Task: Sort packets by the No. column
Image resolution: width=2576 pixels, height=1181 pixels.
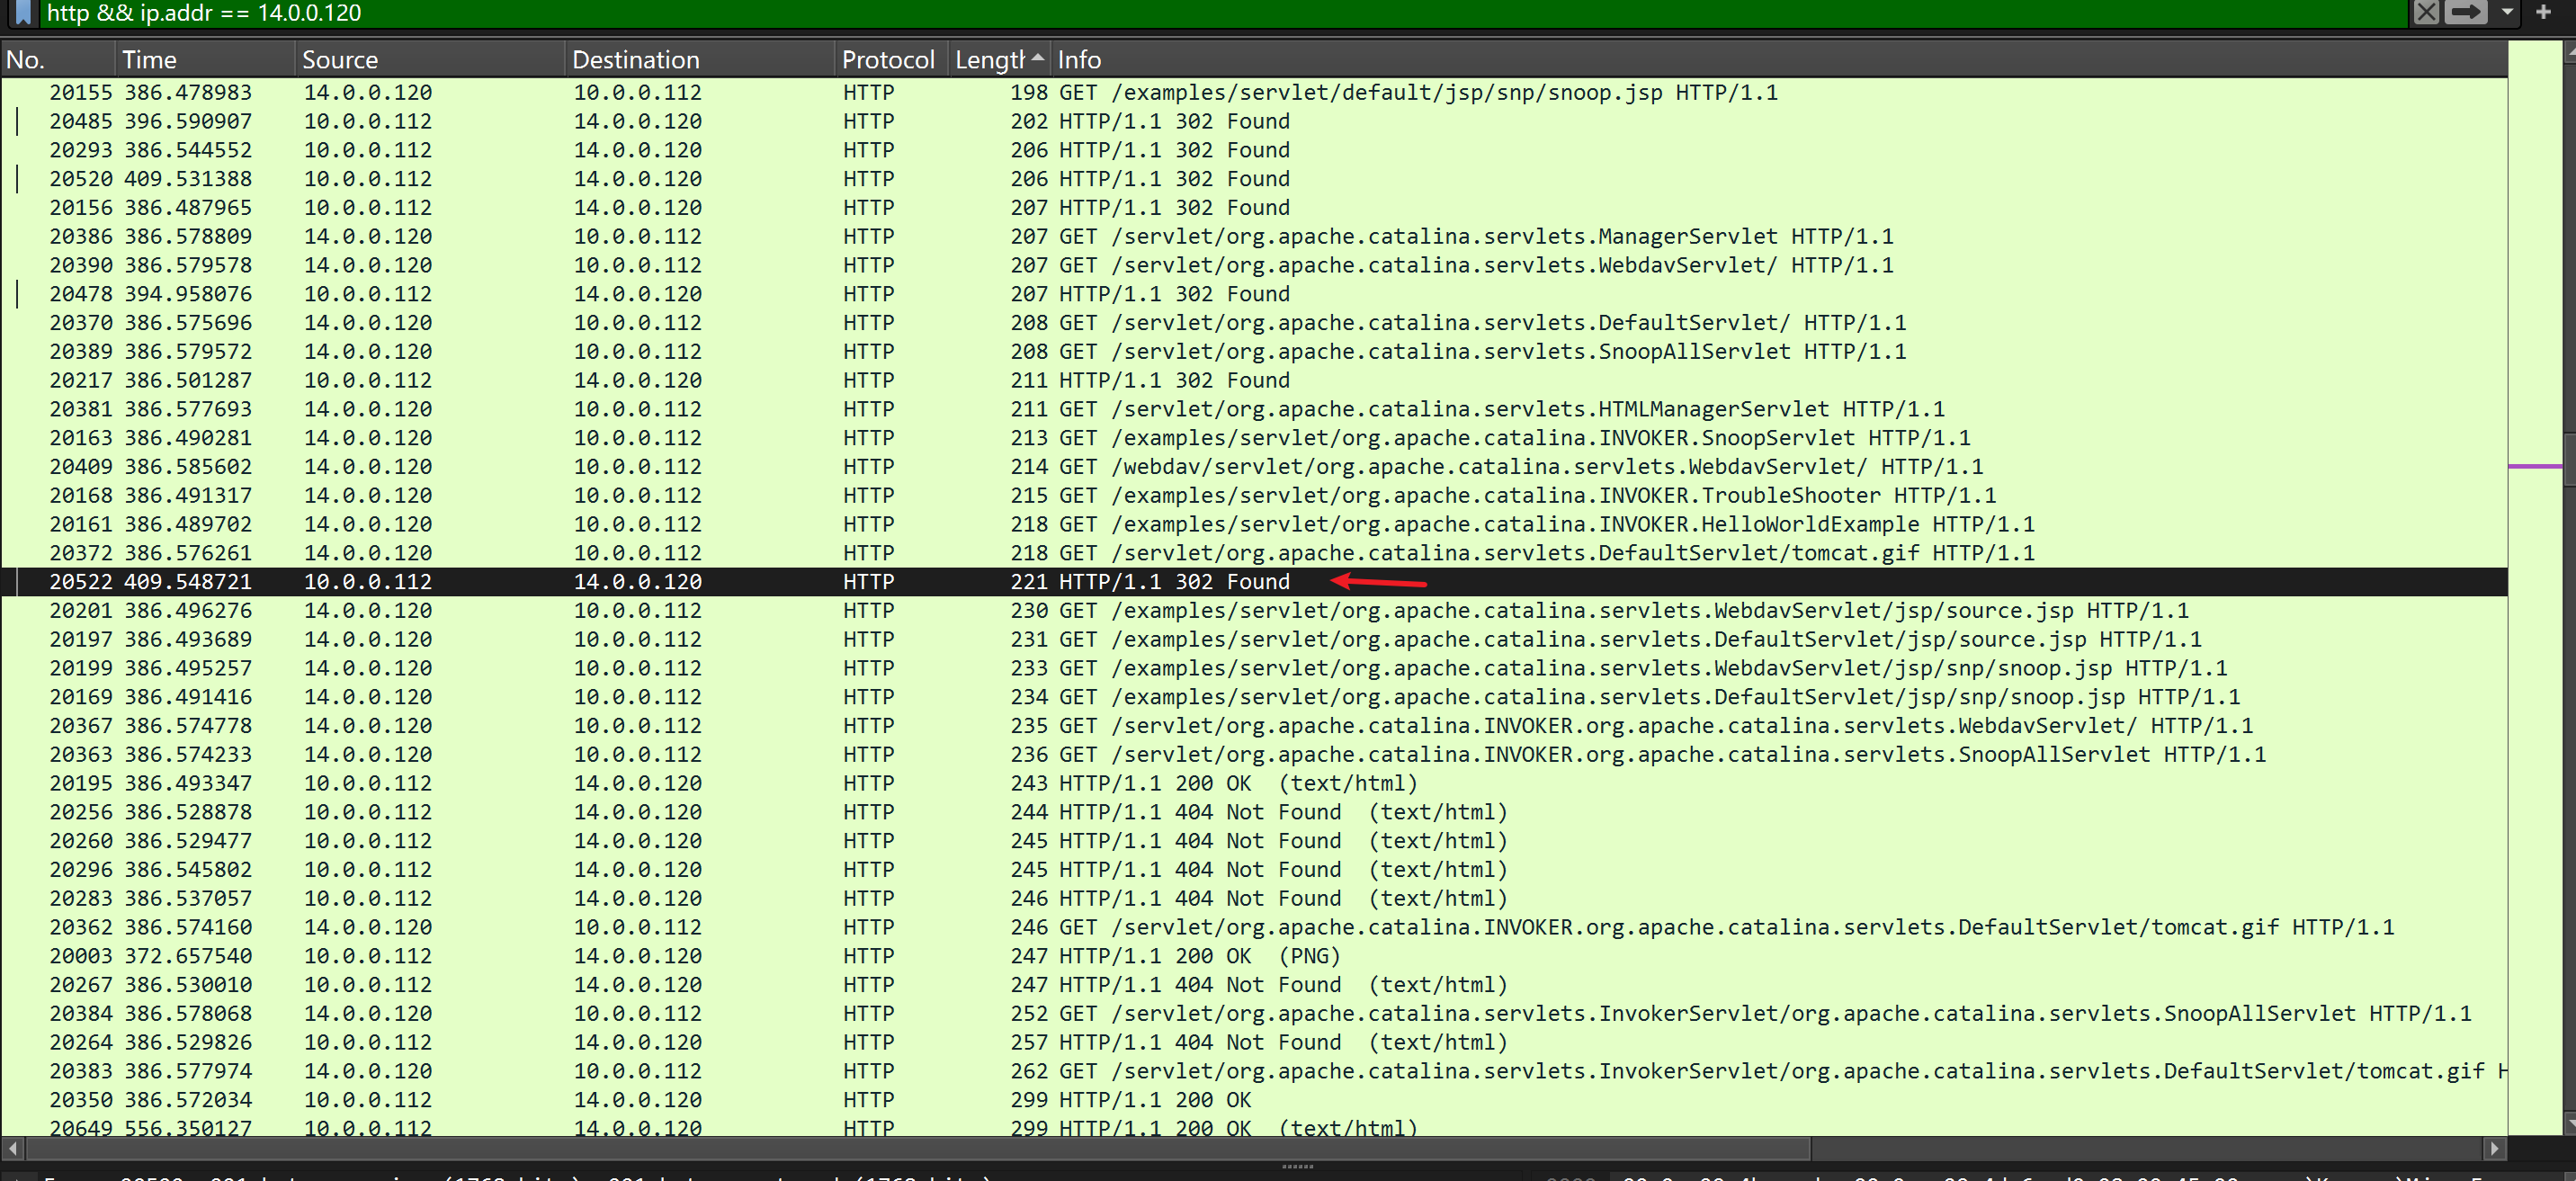Action: [56, 60]
